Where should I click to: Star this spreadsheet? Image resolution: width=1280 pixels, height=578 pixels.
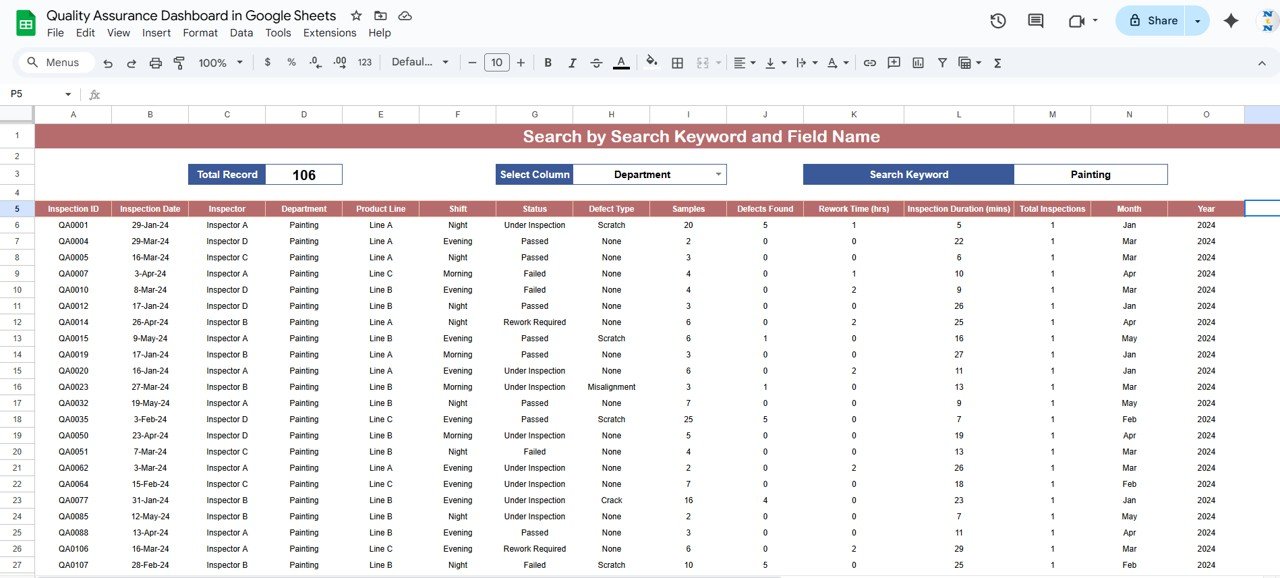[x=357, y=16]
